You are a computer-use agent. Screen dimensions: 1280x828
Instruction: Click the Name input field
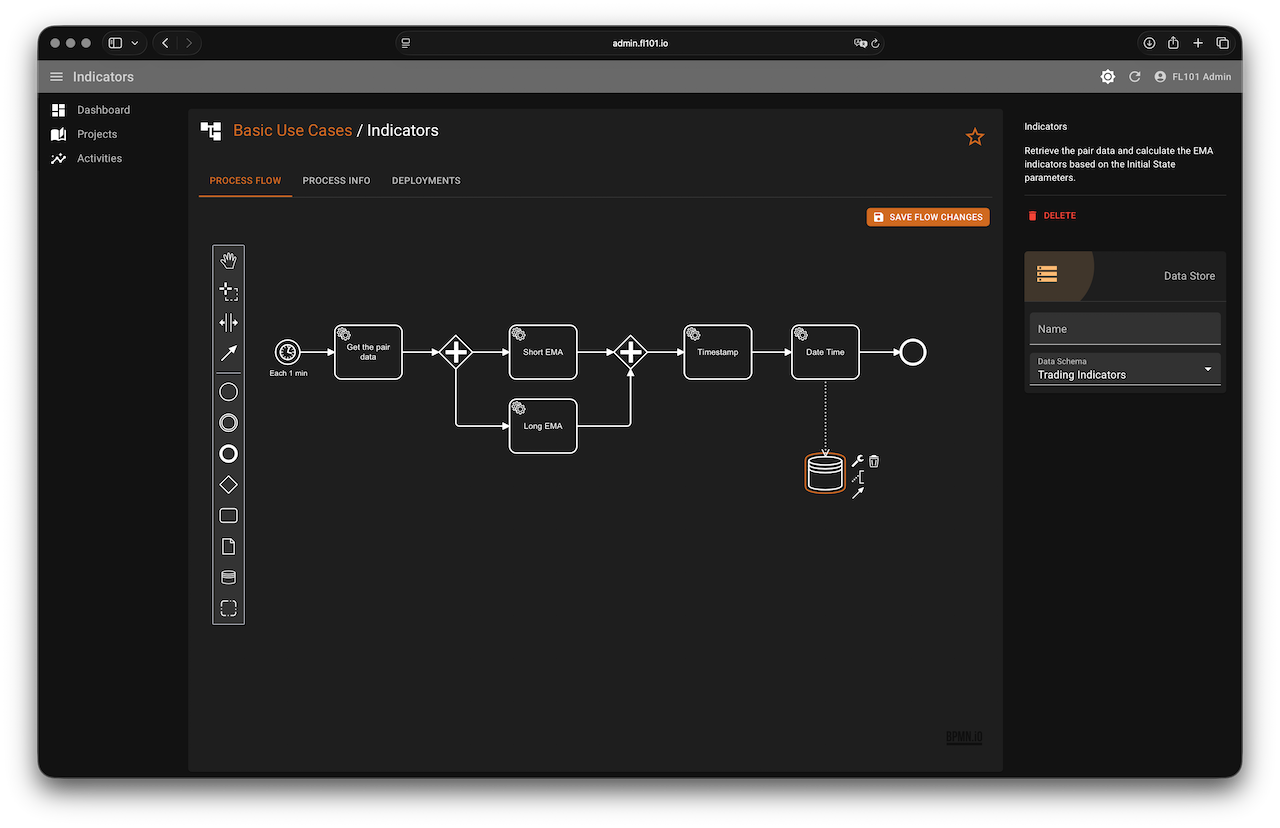(x=1125, y=329)
